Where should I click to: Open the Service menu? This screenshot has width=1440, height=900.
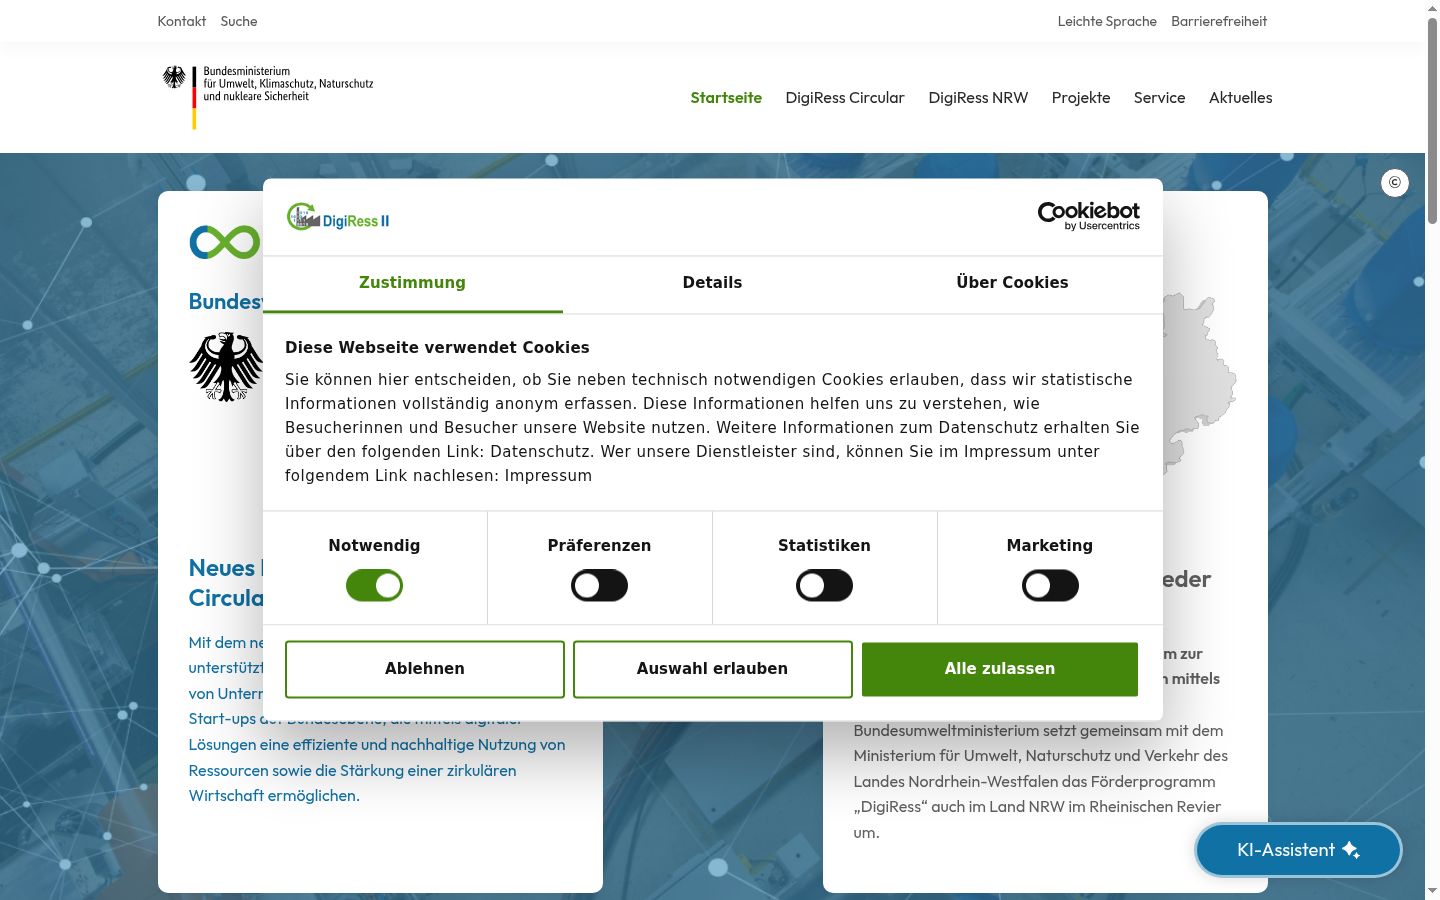click(1159, 98)
